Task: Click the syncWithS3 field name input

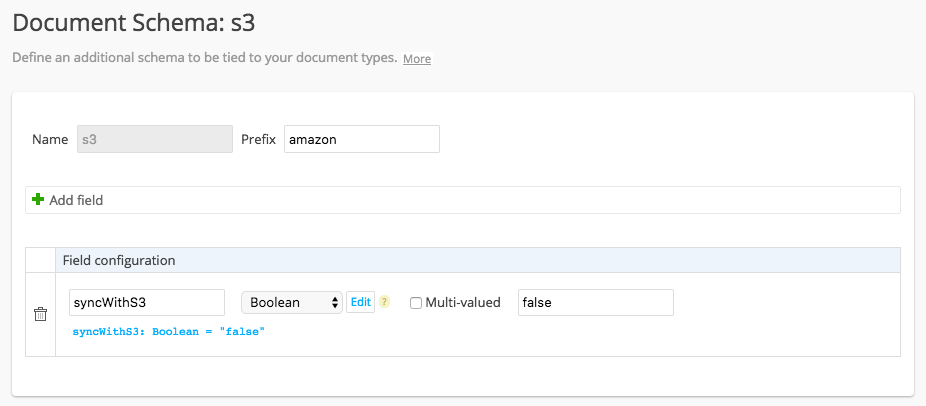Action: coord(147,303)
